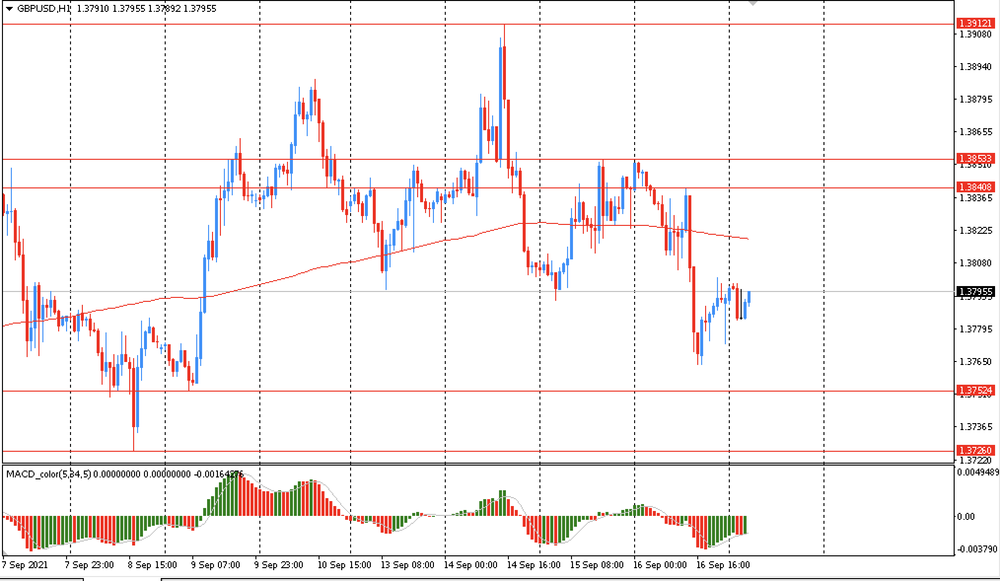Click the 1.37795 value on price scale
Screen dimensions: 1000x581
(976, 329)
